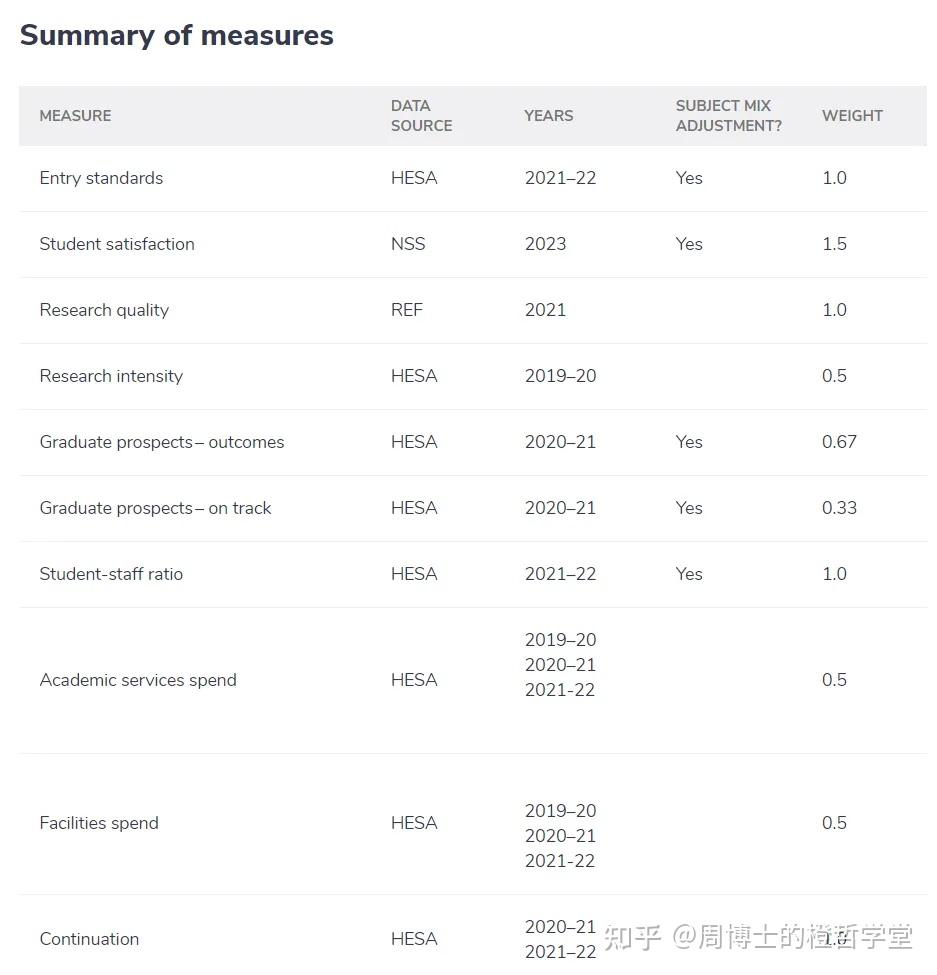Click the WEIGHT column header

(851, 115)
